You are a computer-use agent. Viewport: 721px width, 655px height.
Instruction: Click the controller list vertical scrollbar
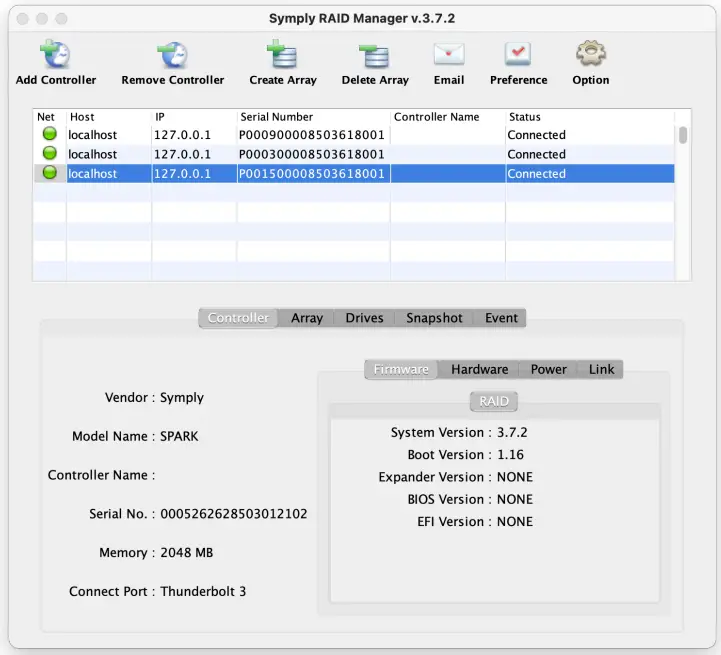[683, 135]
